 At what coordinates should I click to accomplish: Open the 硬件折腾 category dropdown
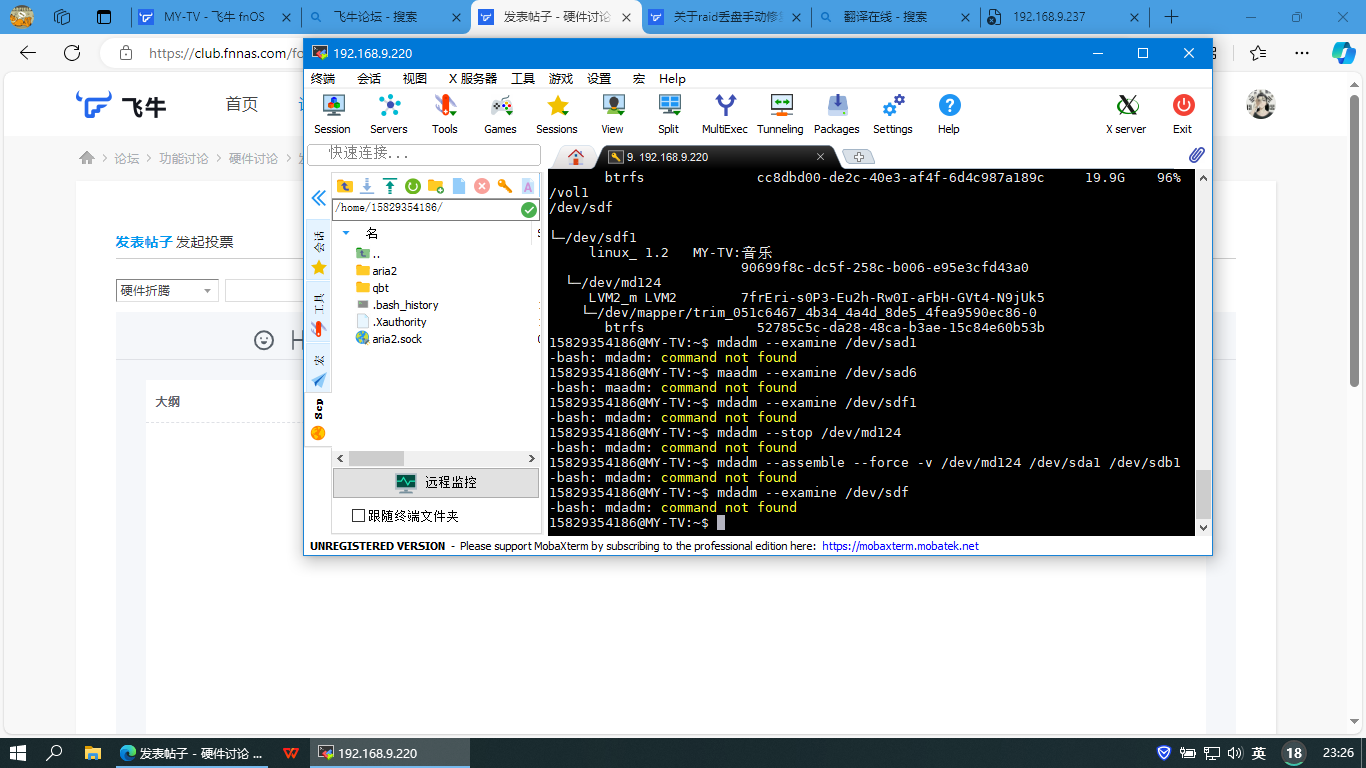pos(167,290)
